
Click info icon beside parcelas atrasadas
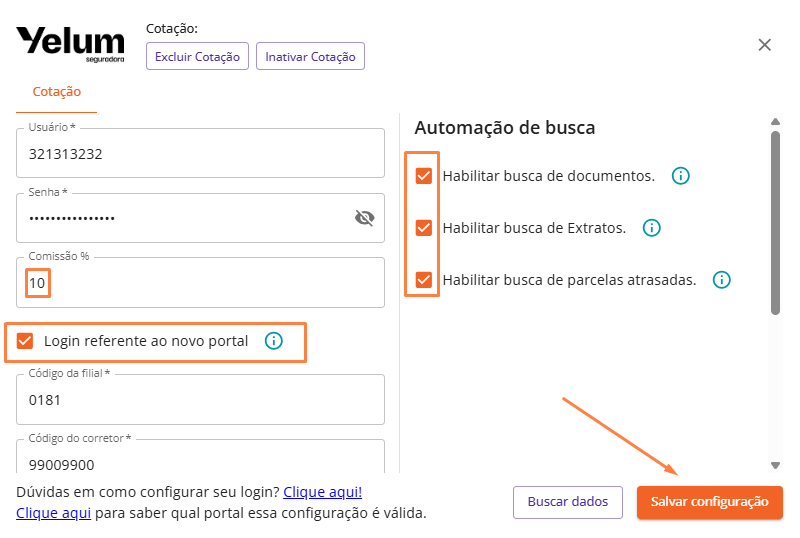point(722,280)
